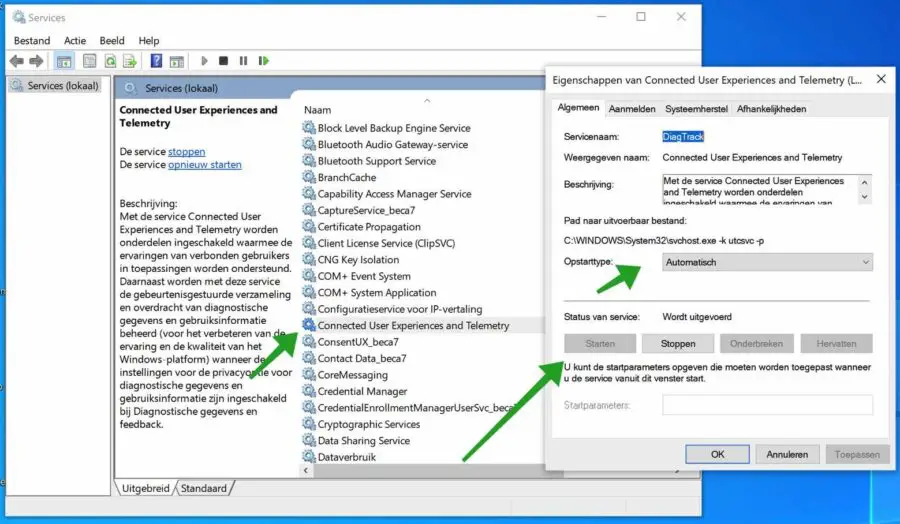Viewport: 900px width, 524px height.
Task: Click the gear icon of Cryptographic Services
Action: pos(309,424)
